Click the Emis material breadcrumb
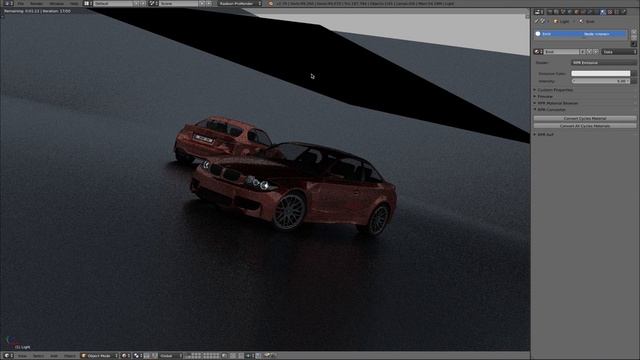 (586, 21)
